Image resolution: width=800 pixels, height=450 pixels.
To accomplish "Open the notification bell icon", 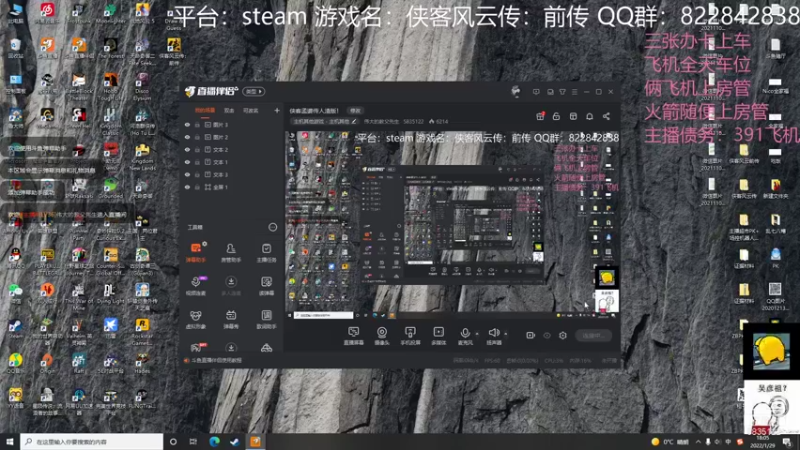I will (589, 116).
